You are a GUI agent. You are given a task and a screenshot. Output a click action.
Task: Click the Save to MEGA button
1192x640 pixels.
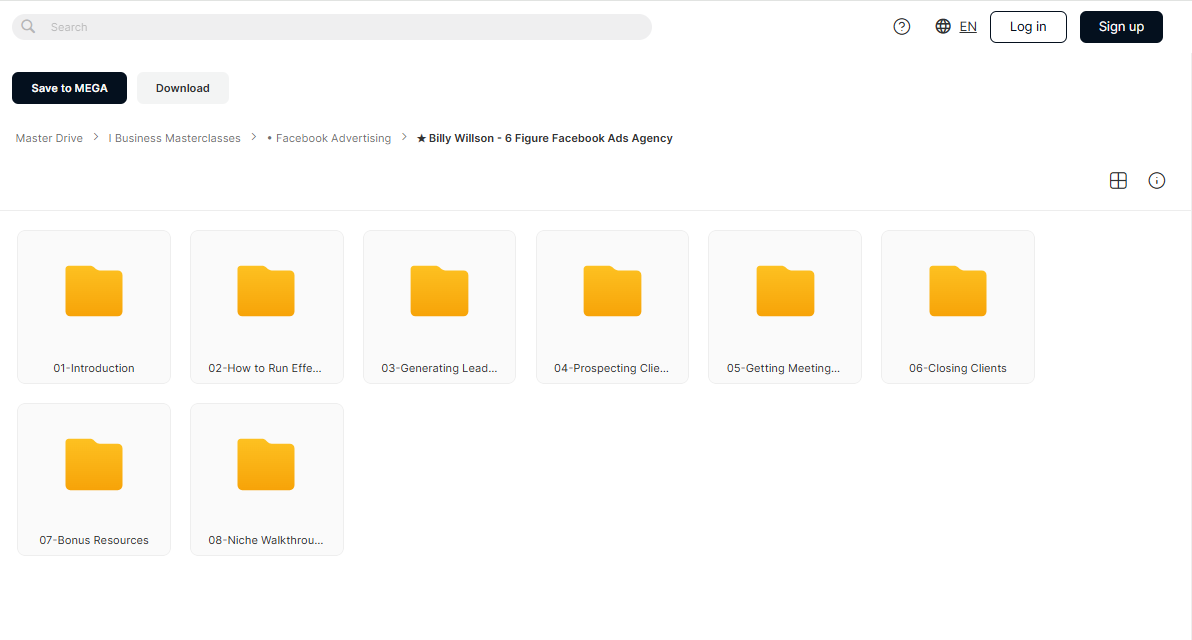tap(69, 88)
